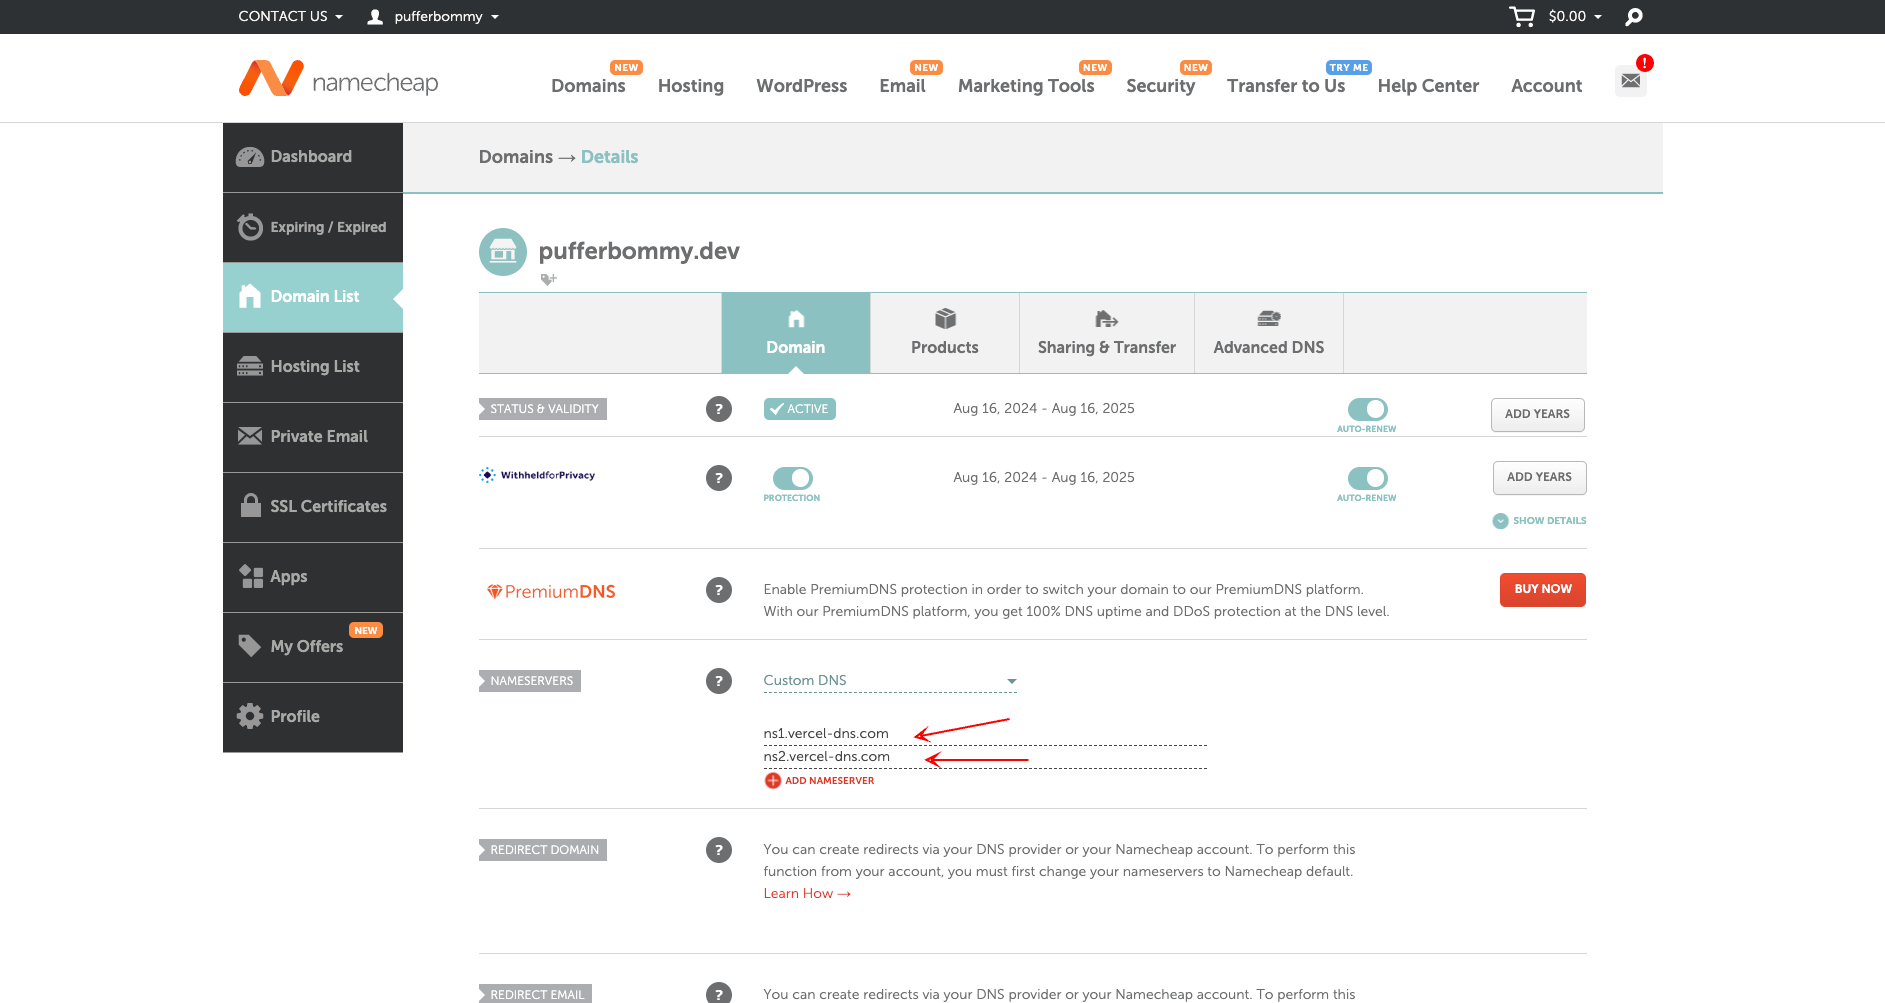The image size is (1885, 1003).
Task: Click Add Years for WithheldforPrivacy
Action: 1540,477
